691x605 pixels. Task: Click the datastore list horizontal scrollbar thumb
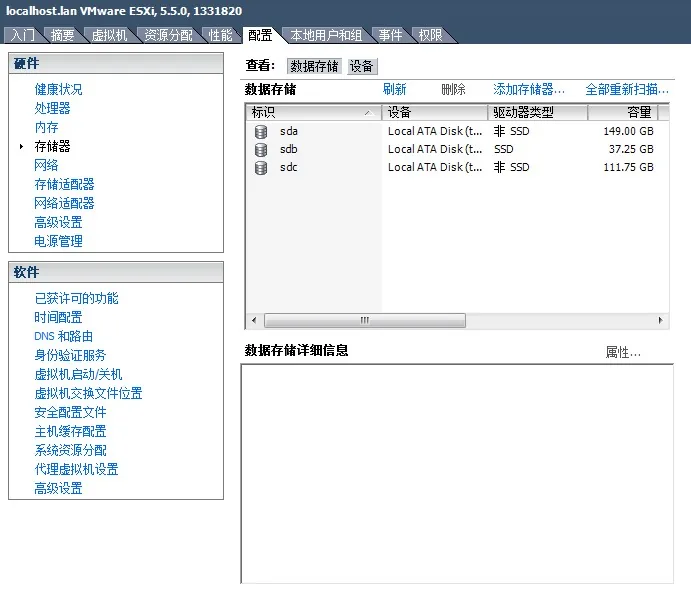pos(364,320)
